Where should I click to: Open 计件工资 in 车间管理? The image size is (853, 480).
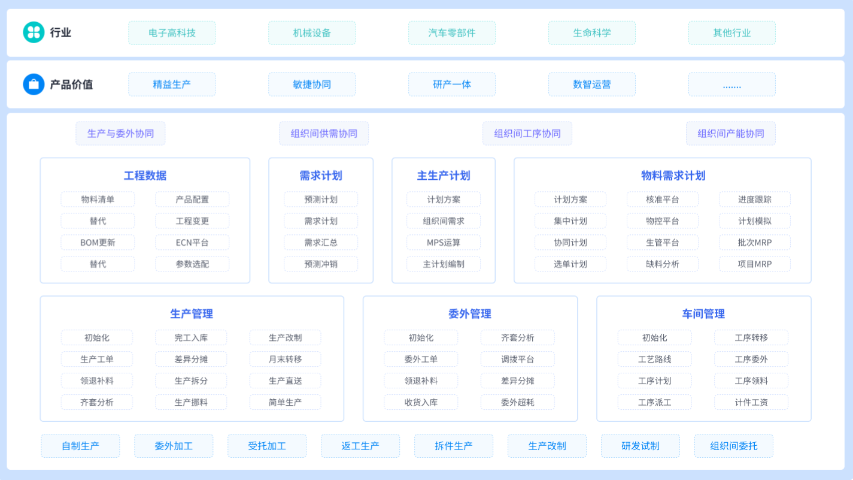tap(751, 402)
